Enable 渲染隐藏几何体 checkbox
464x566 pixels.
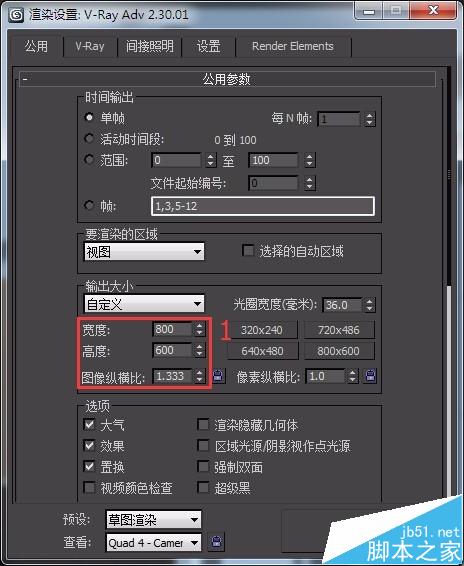tap(203, 424)
